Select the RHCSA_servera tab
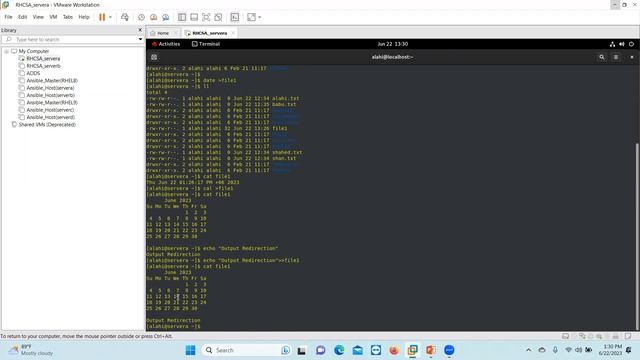This screenshot has width=640, height=360. pos(209,33)
